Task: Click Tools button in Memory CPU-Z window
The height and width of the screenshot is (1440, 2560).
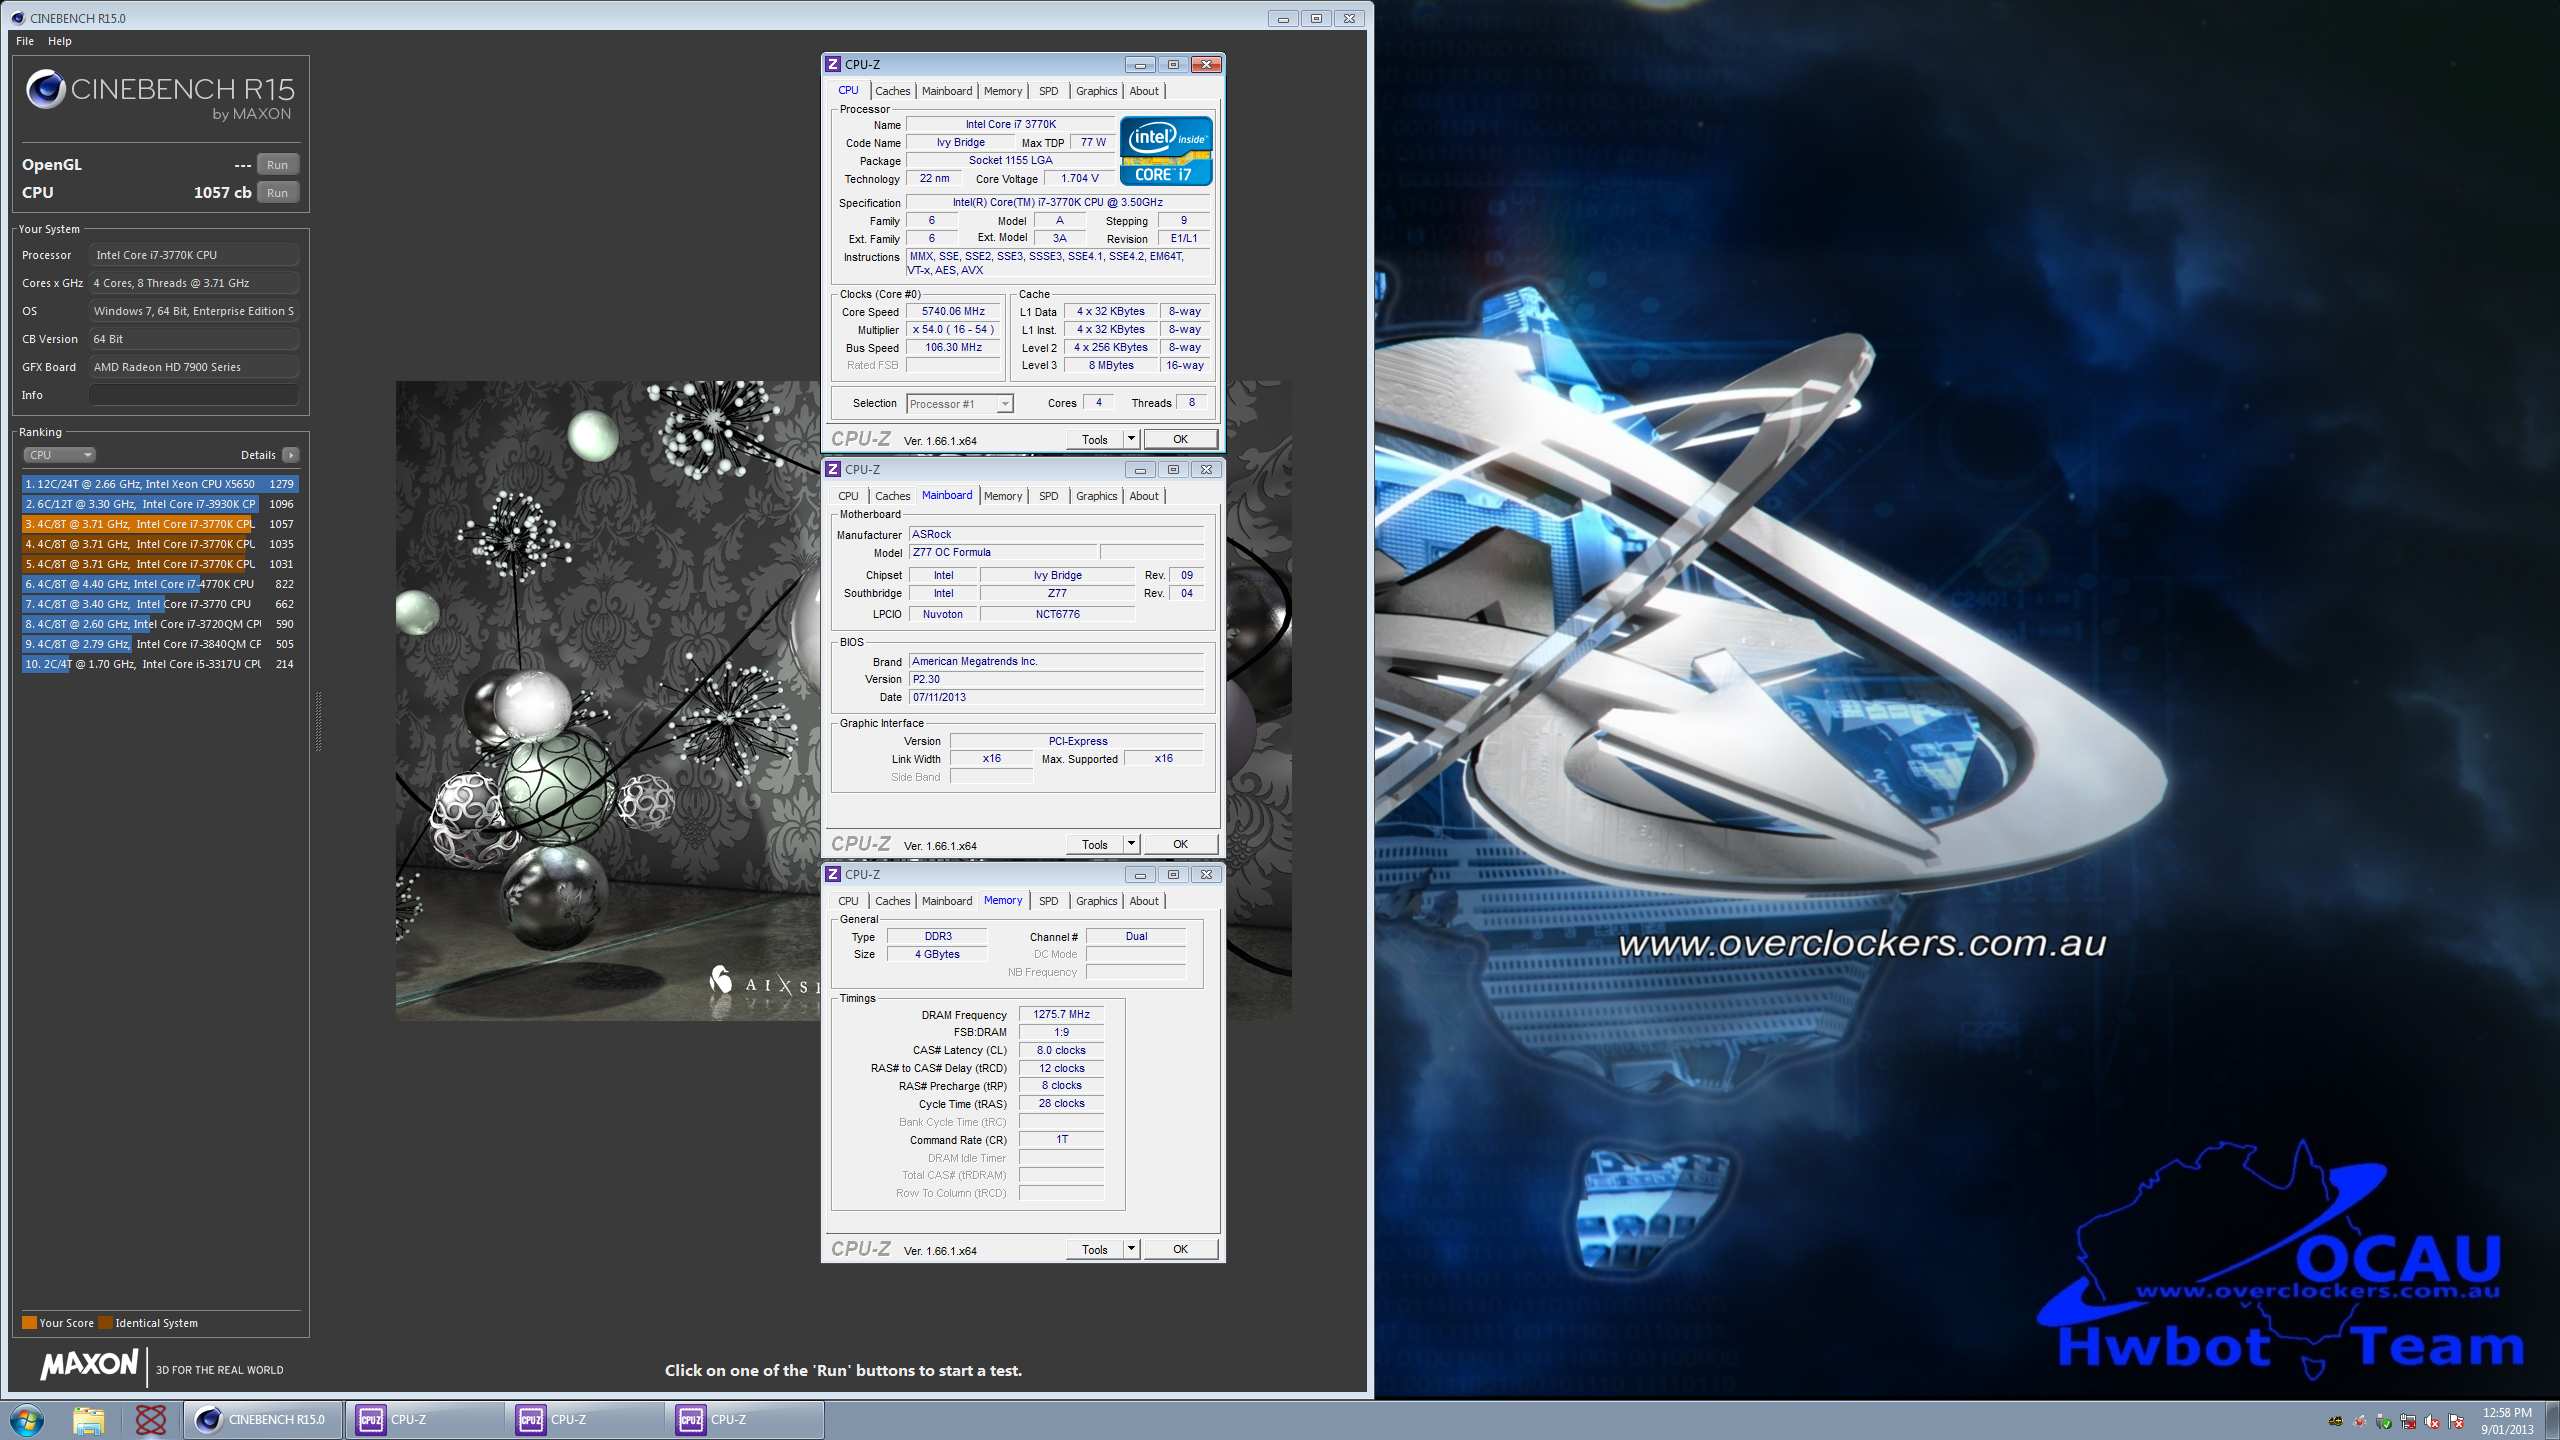Action: click(1095, 1249)
